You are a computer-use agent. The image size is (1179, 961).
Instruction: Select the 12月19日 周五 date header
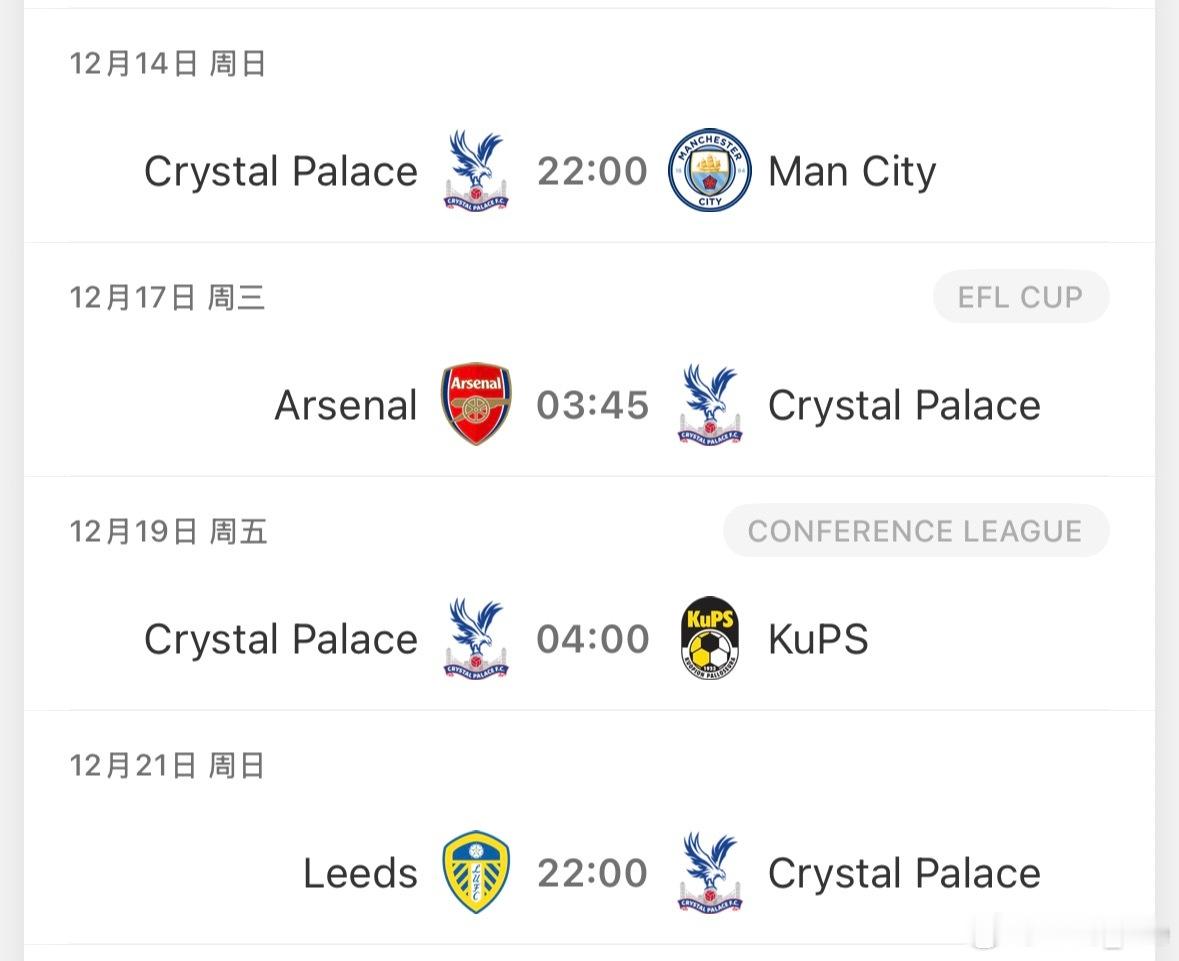(x=167, y=531)
